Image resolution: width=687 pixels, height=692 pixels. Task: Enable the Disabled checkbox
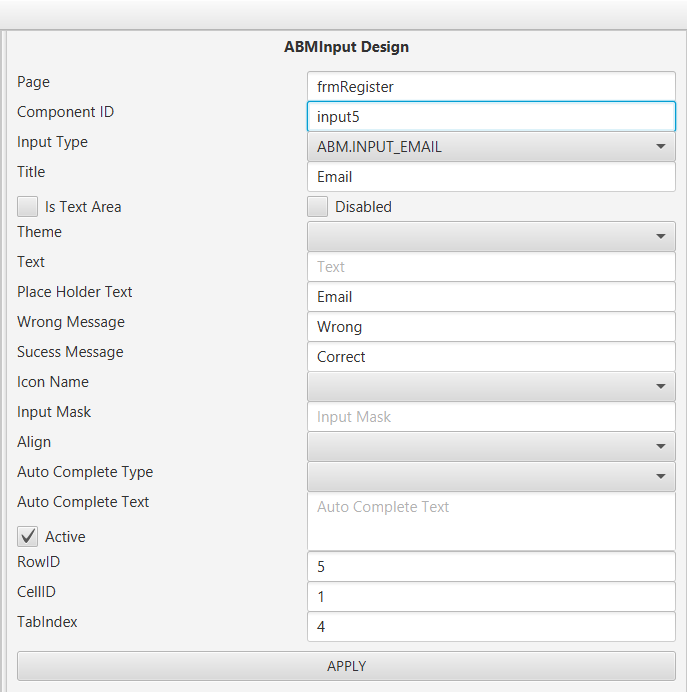(318, 207)
